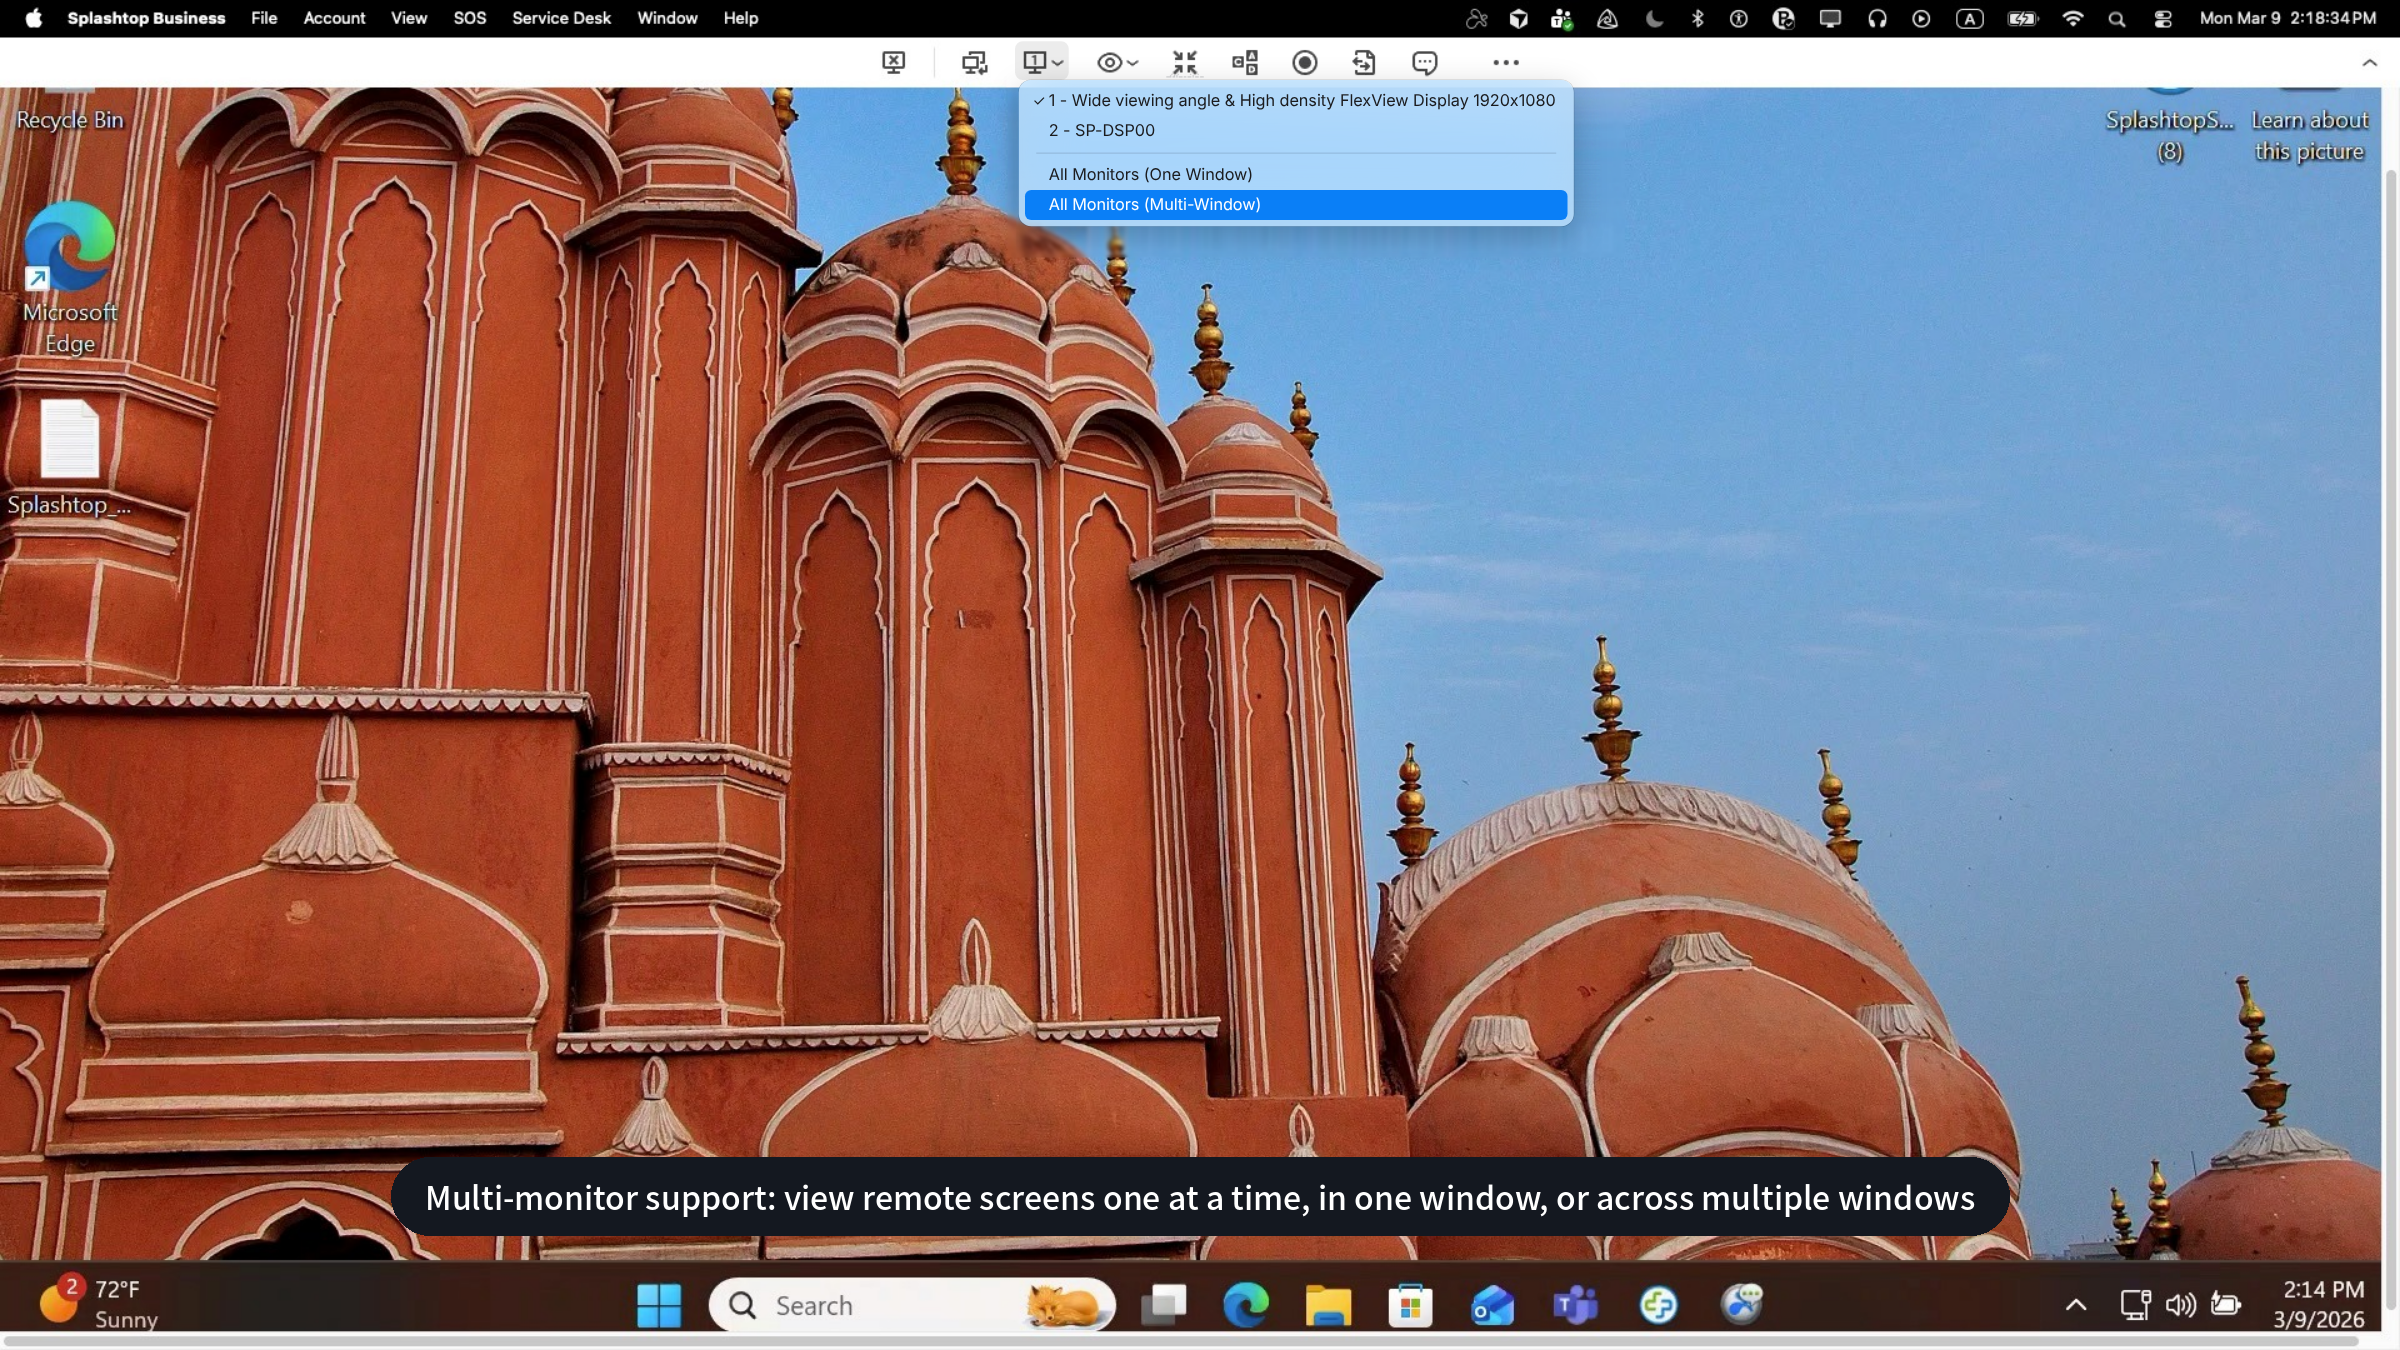
Task: Open the weather widget showing 72°F Sunny
Action: click(x=98, y=1304)
